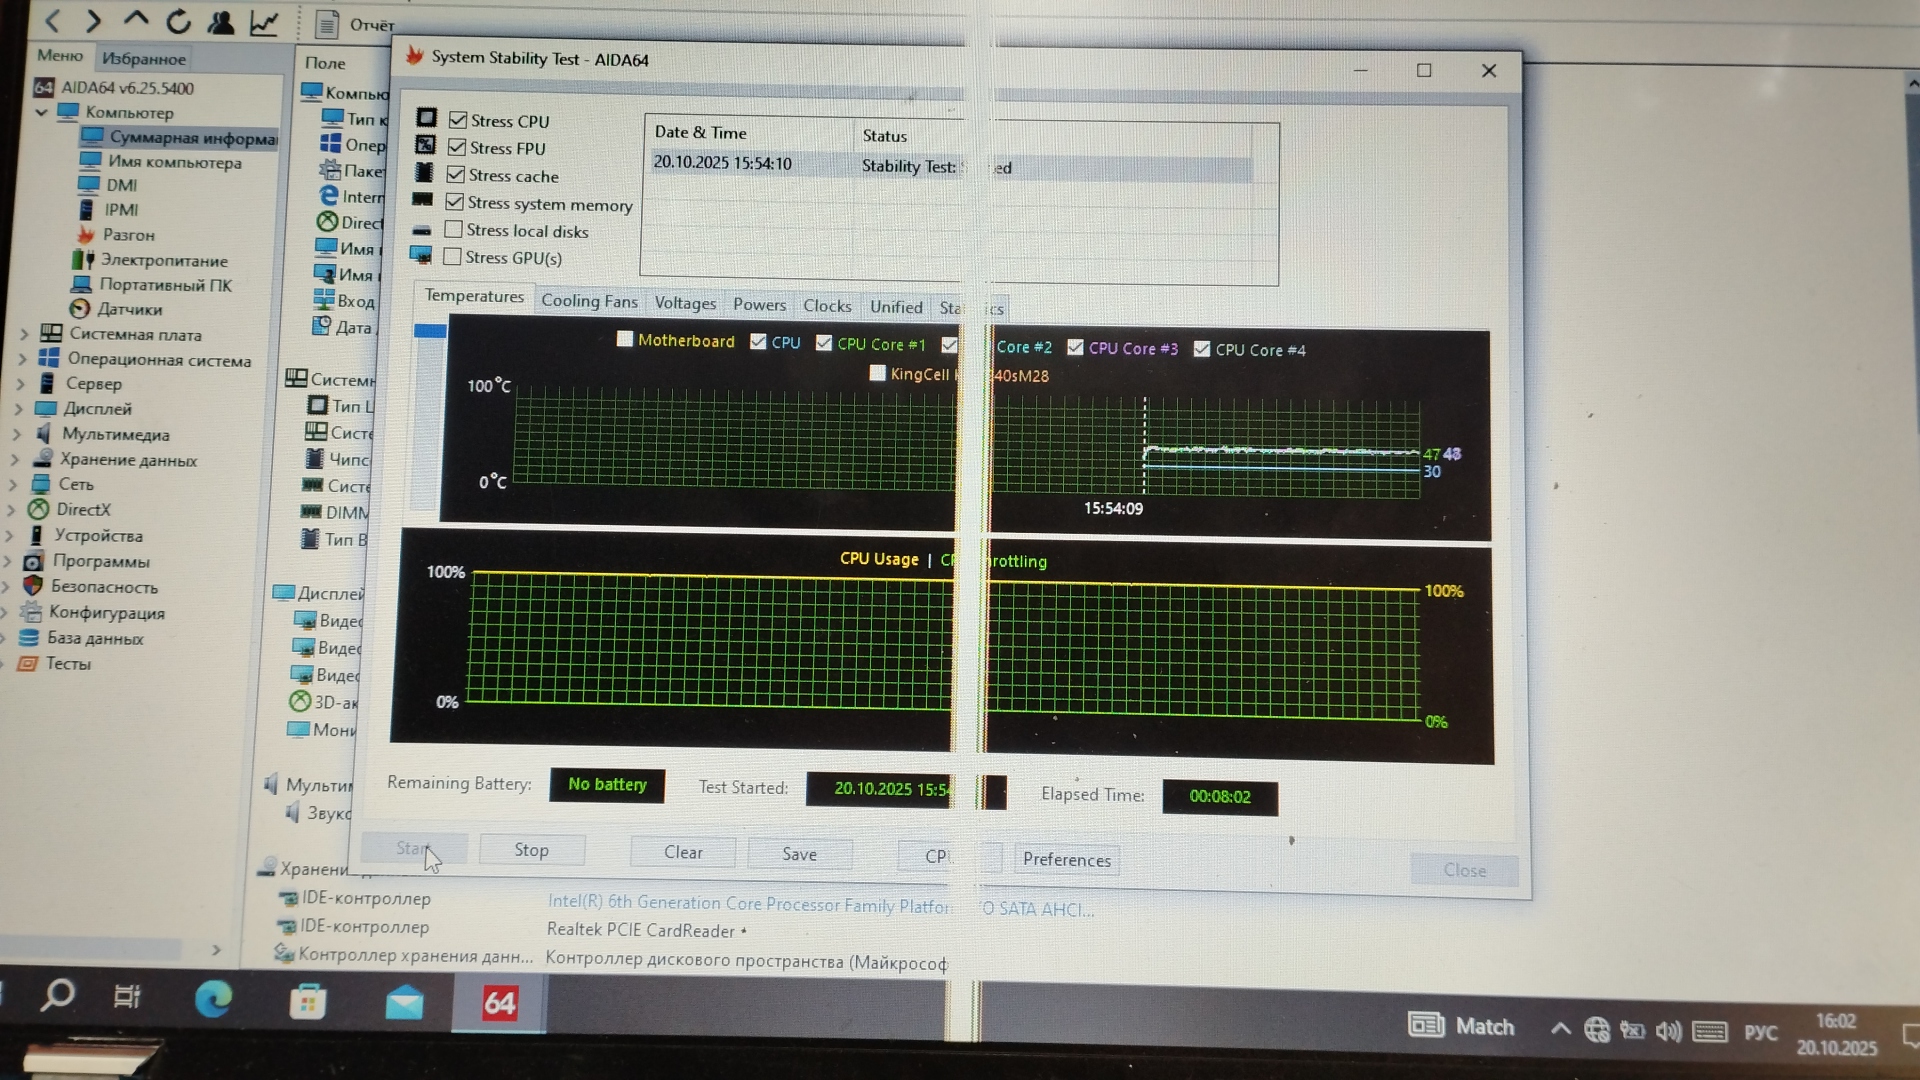Click the Back navigation arrow

(53, 21)
